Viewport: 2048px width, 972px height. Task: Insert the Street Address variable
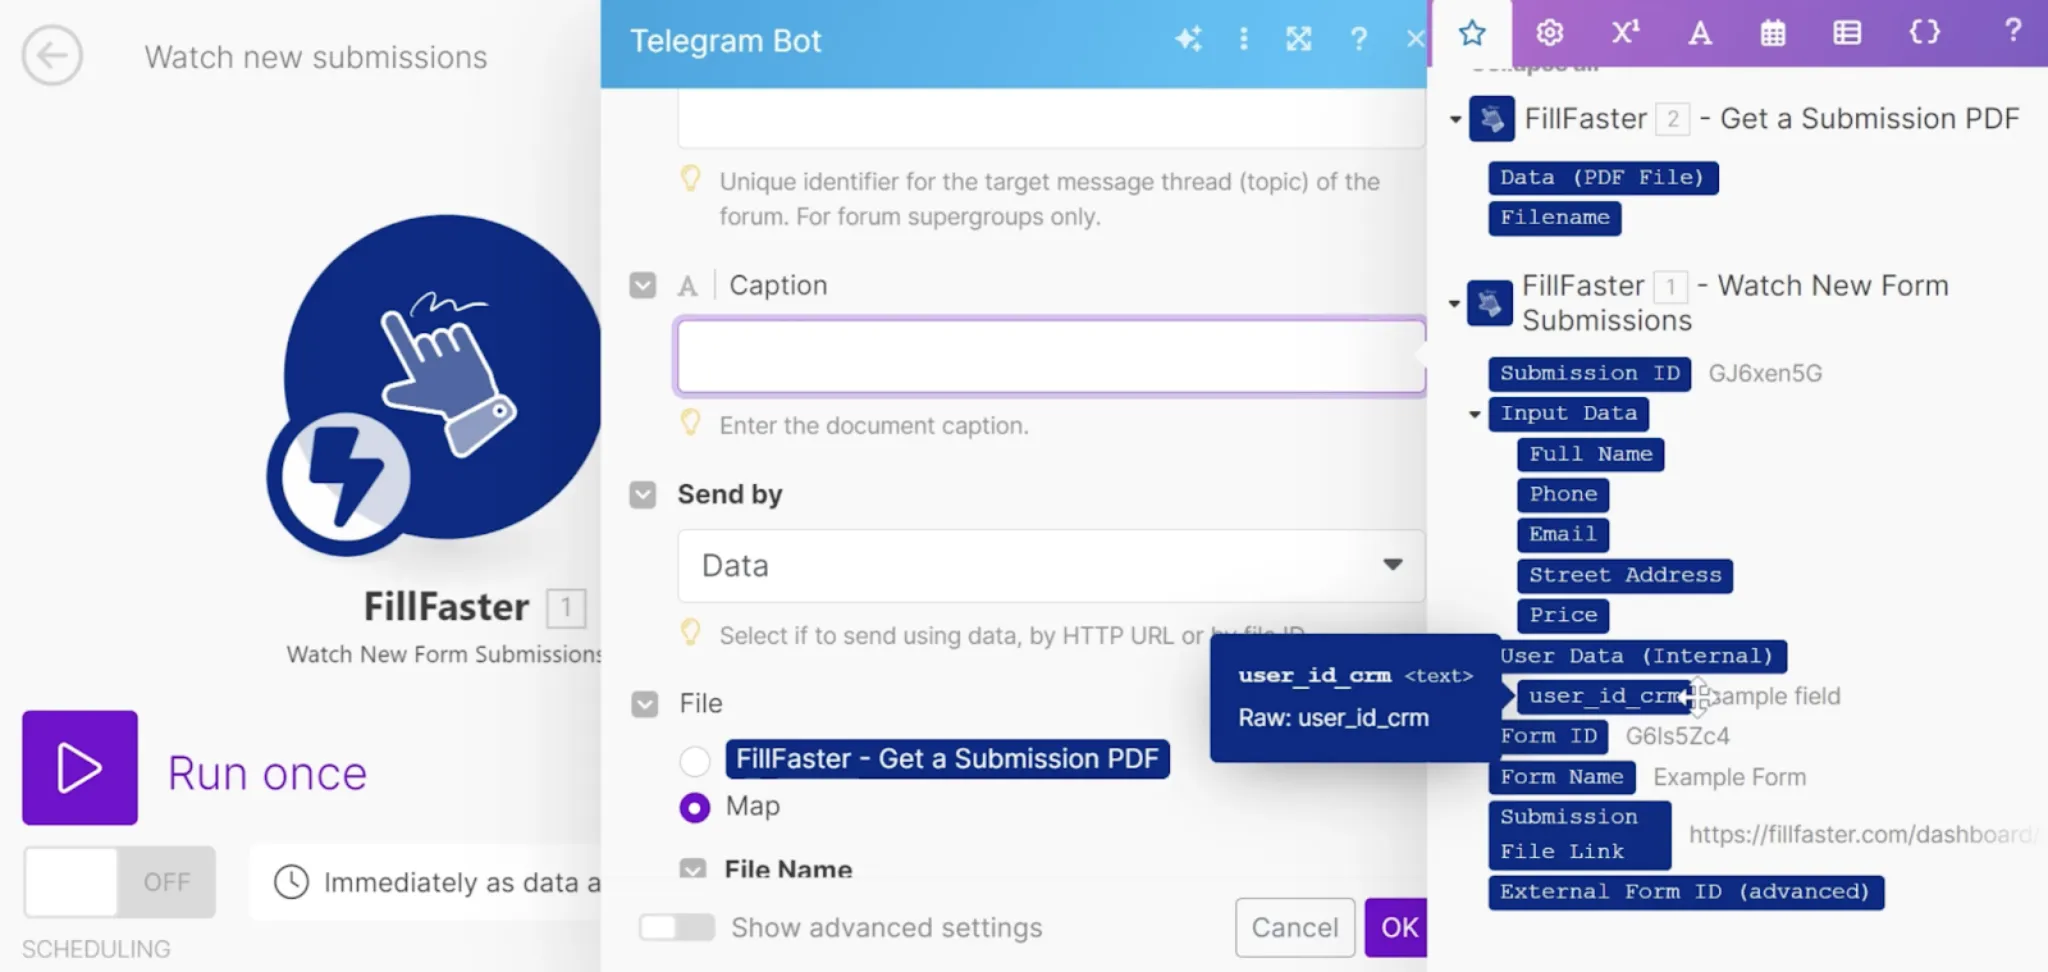click(x=1625, y=576)
